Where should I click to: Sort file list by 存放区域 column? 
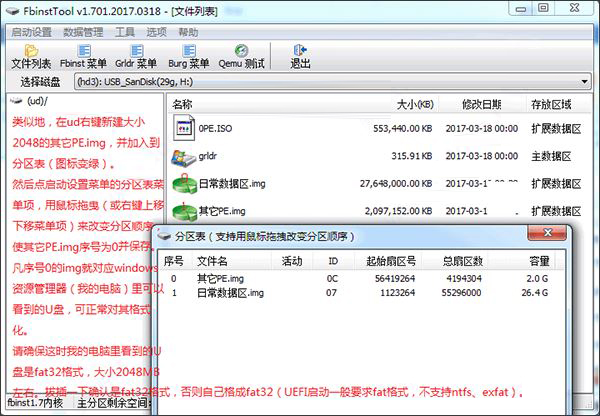click(x=551, y=104)
